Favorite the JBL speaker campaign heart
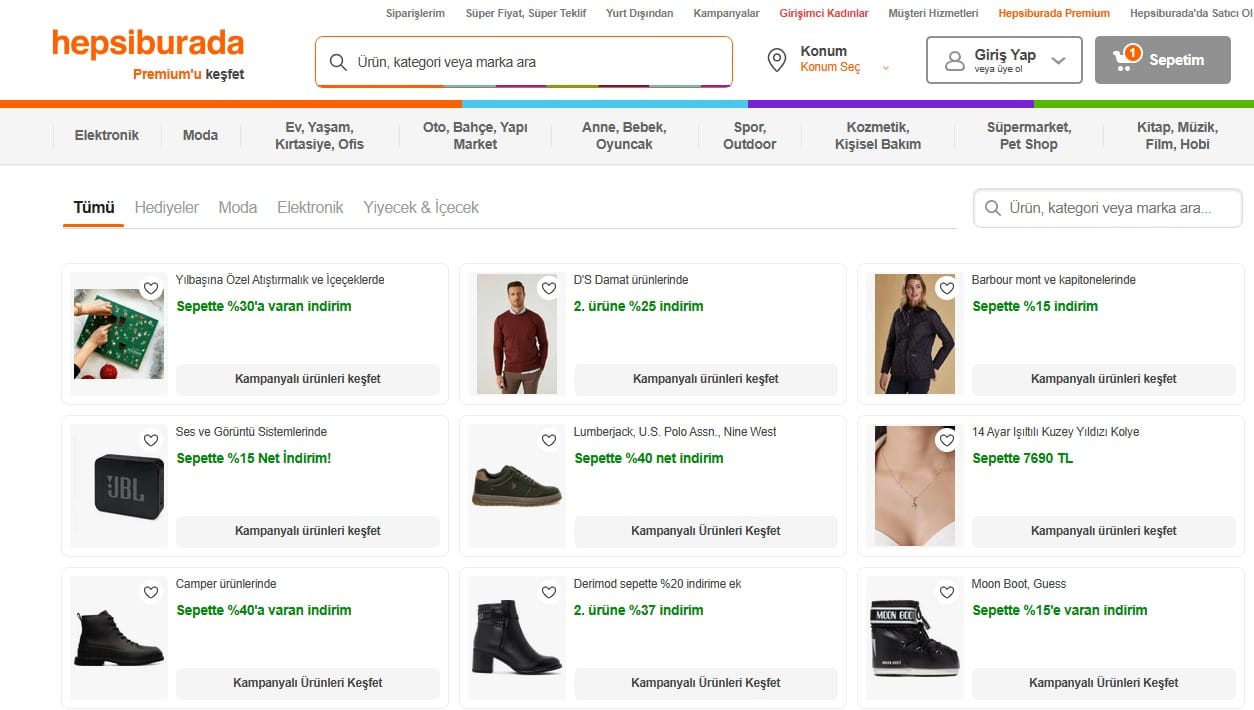The width and height of the screenshot is (1254, 710). 151,440
